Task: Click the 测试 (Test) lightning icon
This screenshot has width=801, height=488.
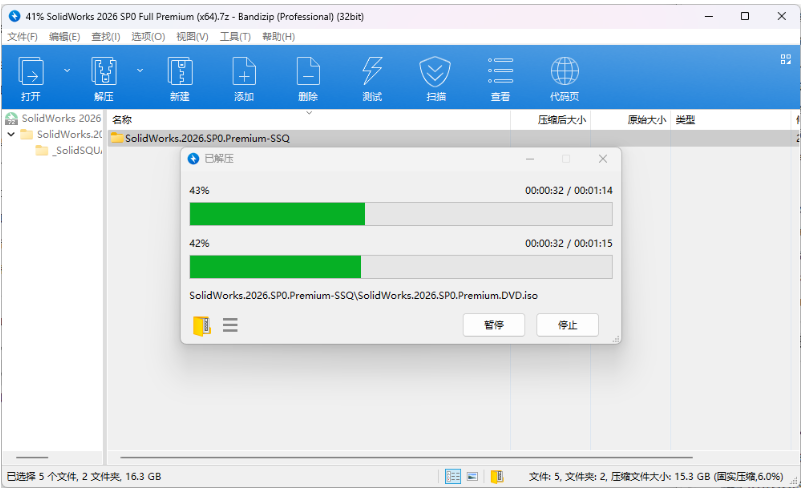Action: (372, 71)
